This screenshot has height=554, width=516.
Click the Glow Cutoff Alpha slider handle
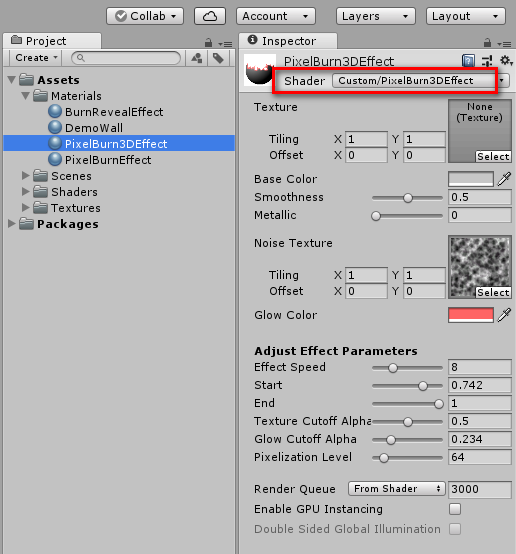[391, 440]
